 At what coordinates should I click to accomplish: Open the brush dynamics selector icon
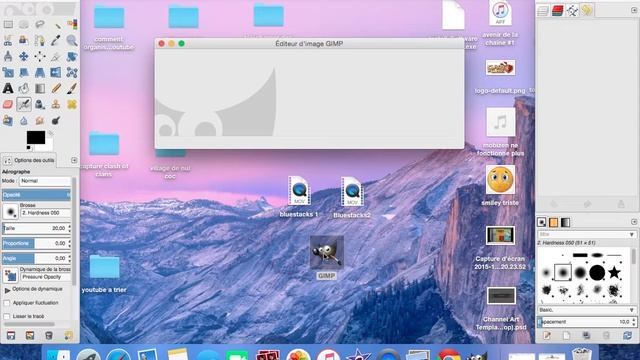(10, 275)
